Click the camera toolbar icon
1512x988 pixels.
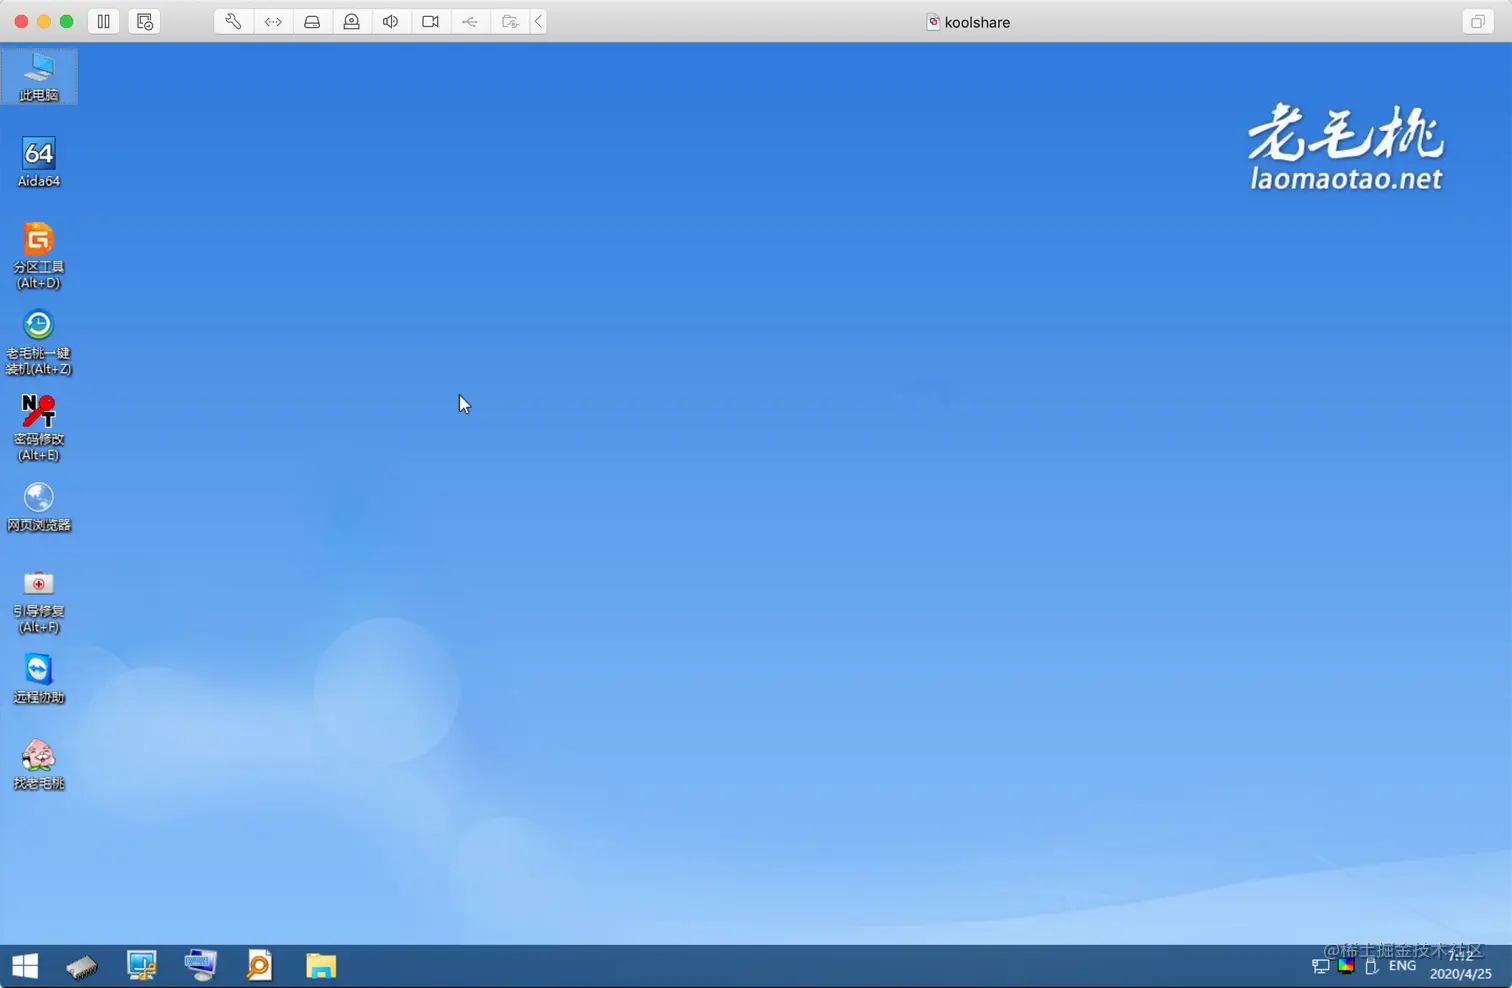[430, 21]
